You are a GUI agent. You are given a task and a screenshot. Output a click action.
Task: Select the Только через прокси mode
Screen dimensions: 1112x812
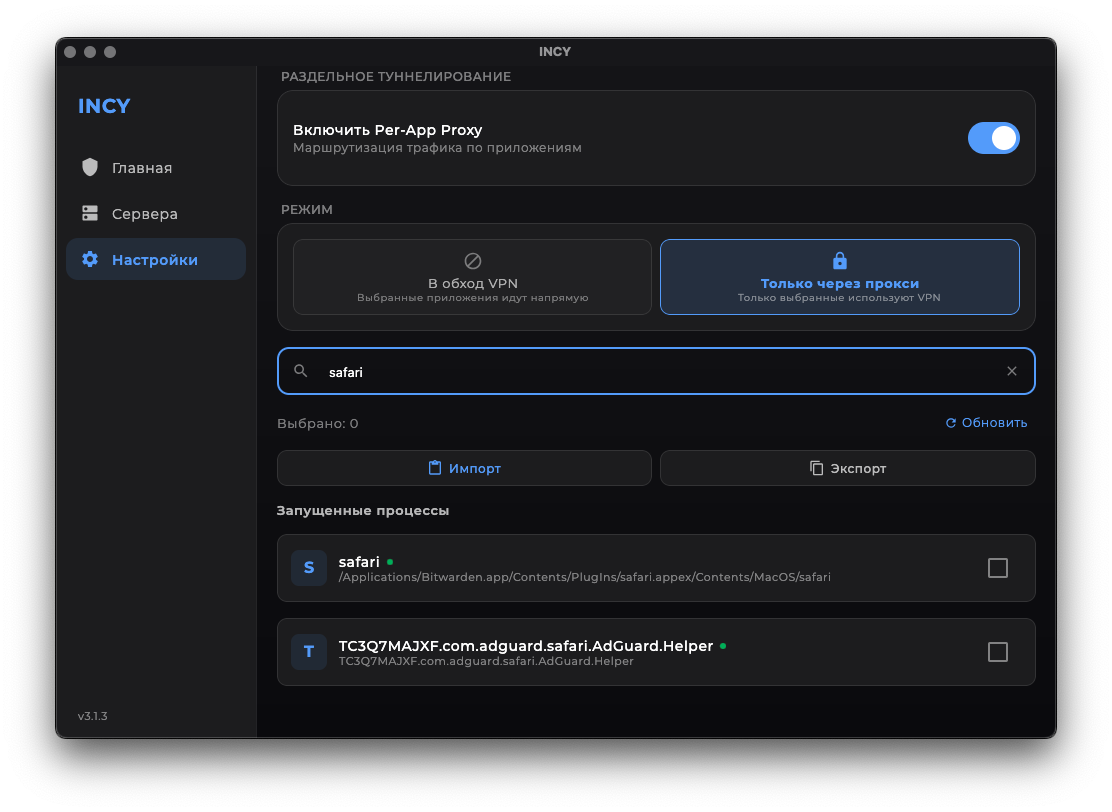pyautogui.click(x=840, y=277)
